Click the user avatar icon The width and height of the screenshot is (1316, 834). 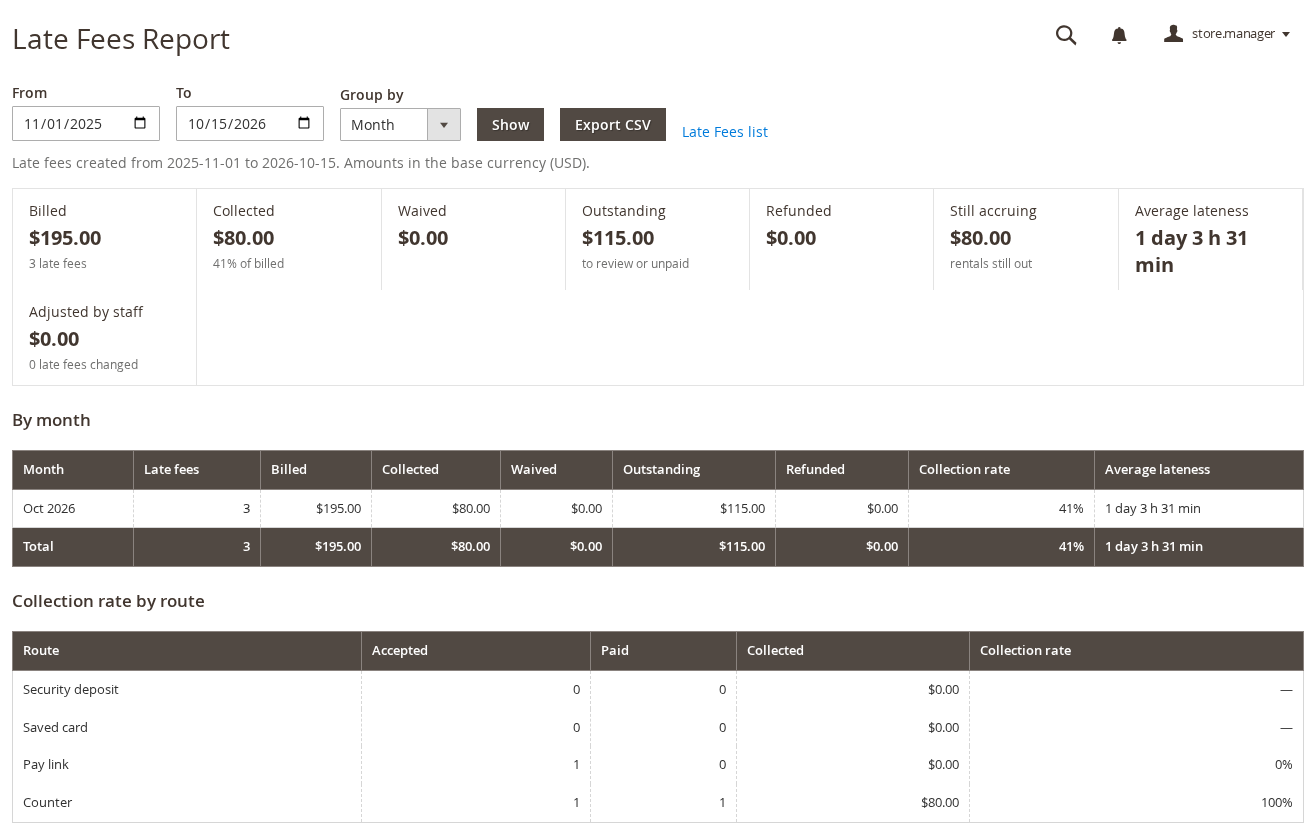coord(1173,34)
